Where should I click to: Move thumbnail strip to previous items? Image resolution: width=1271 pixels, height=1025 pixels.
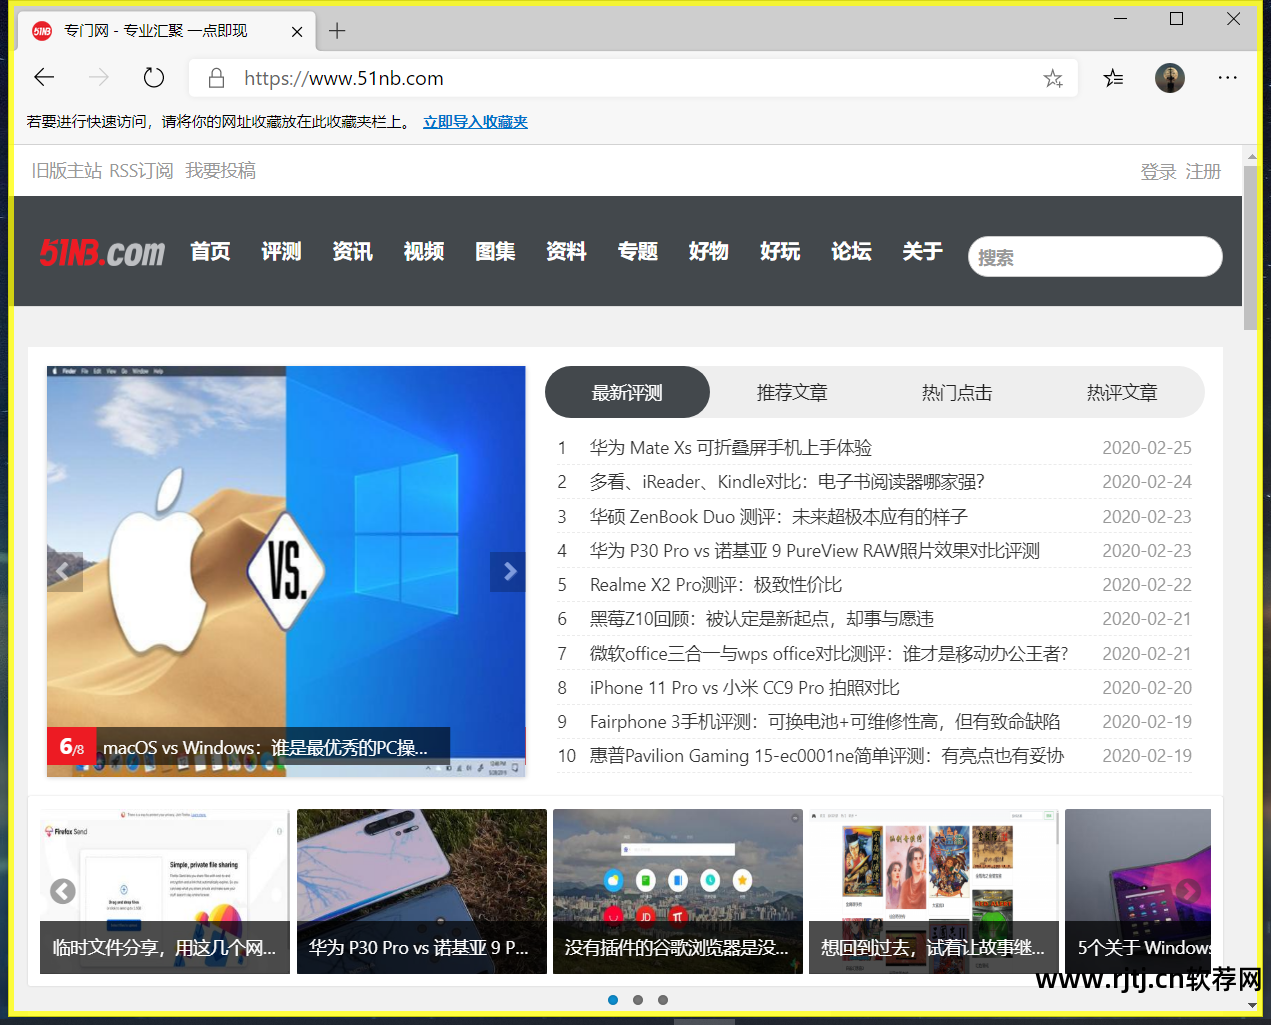63,891
